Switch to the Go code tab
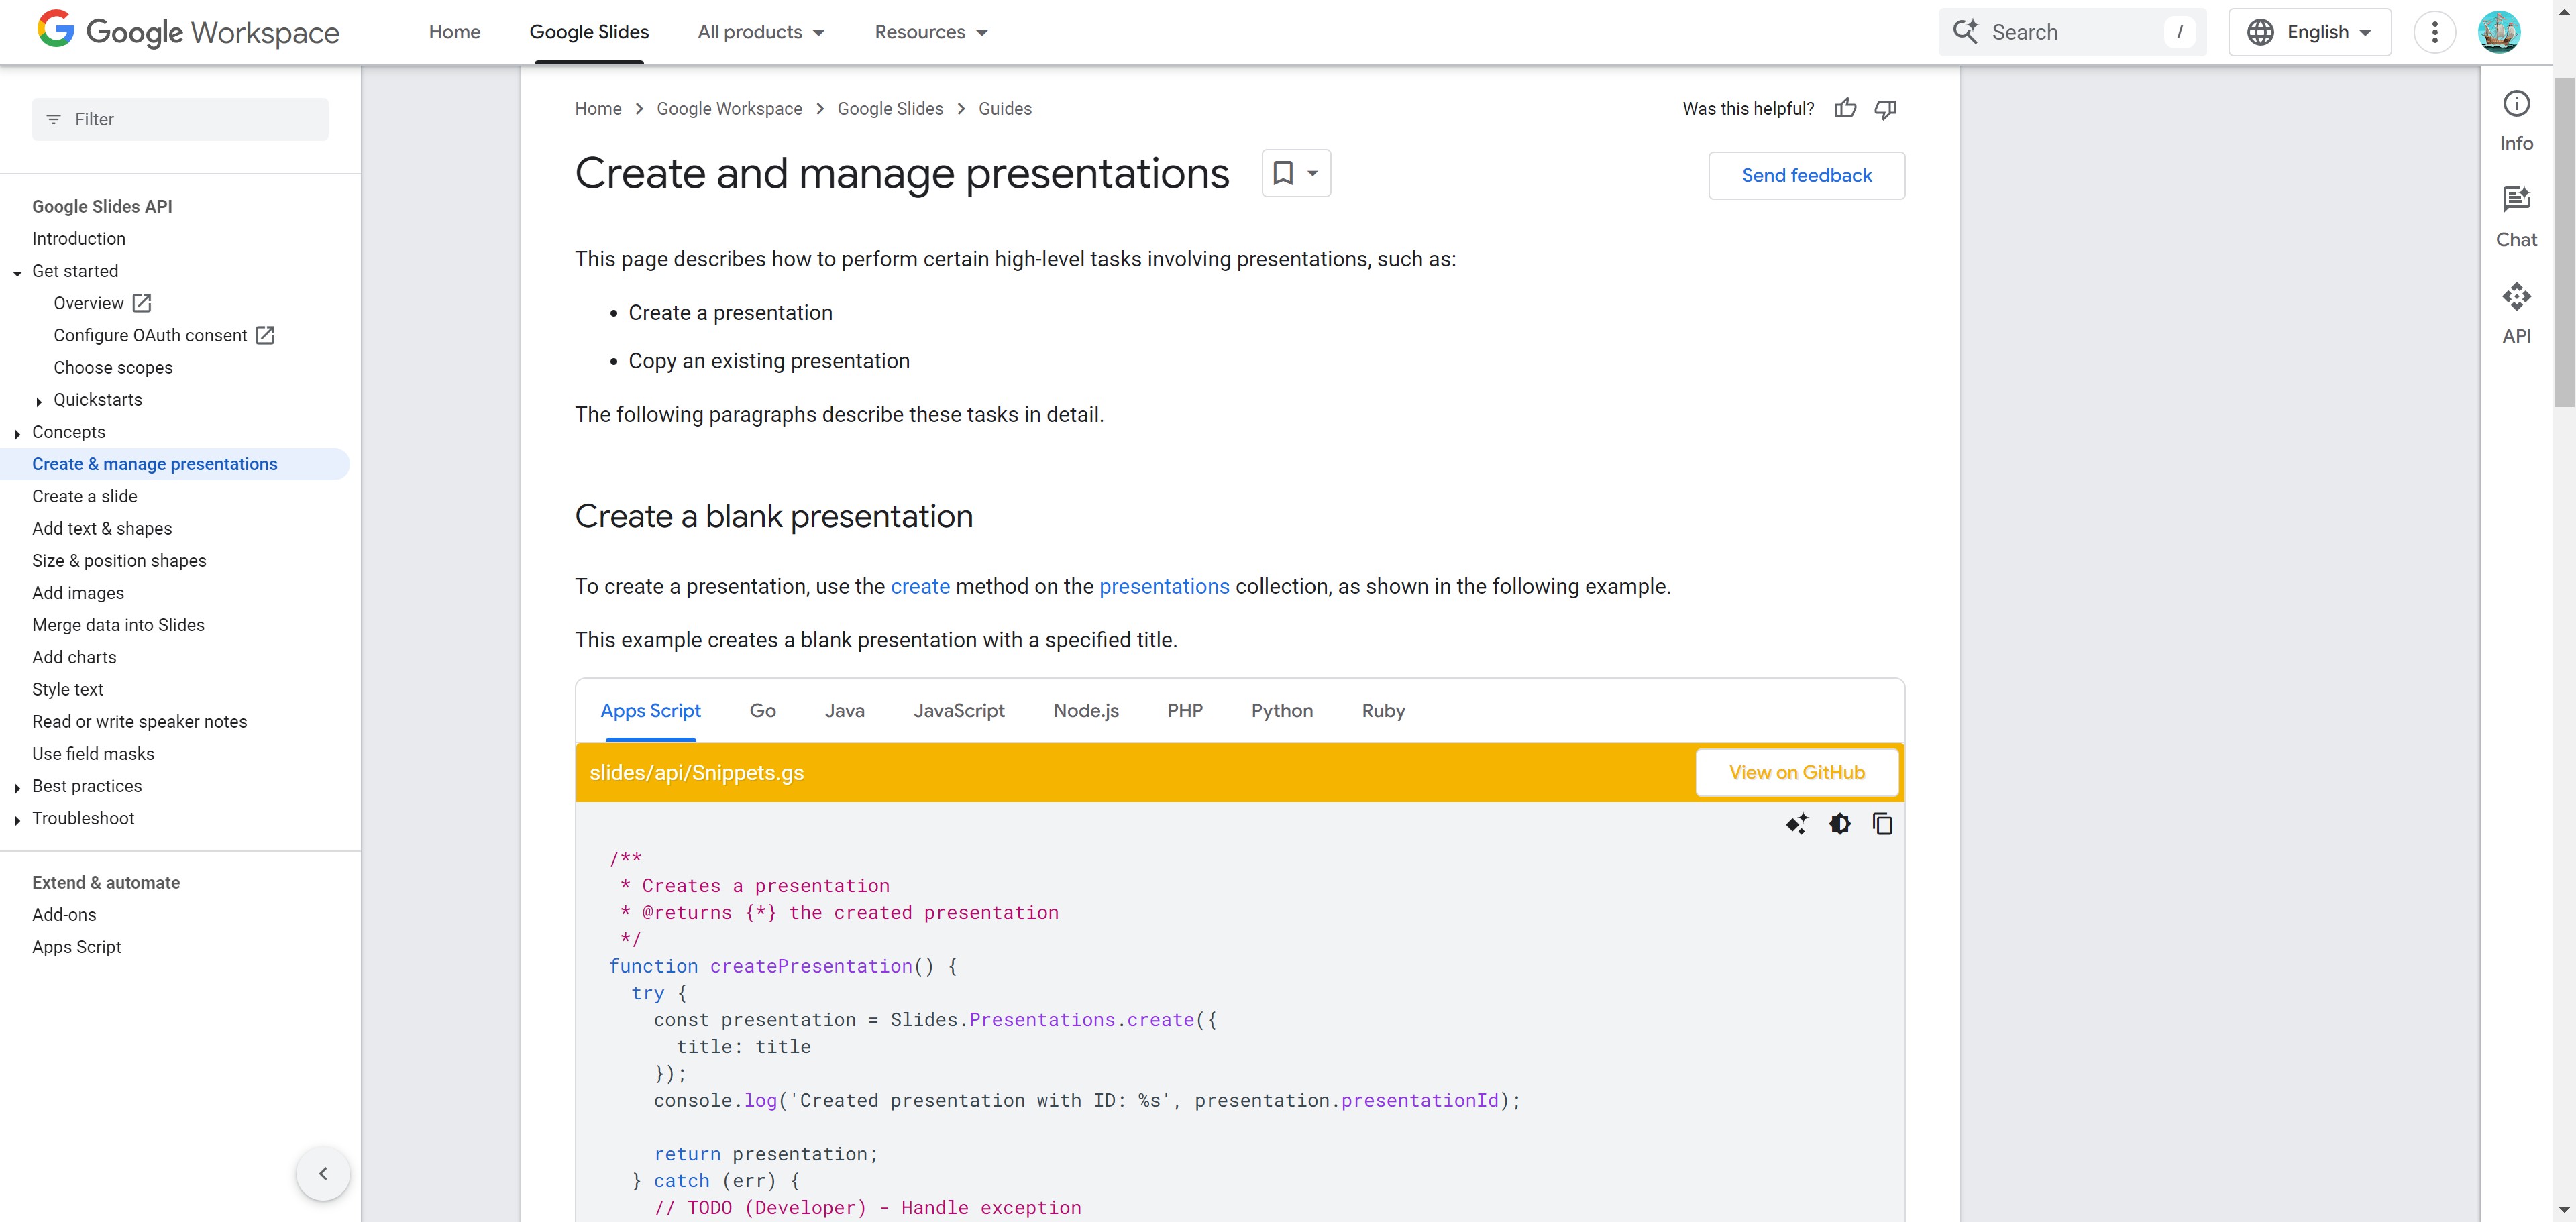Screen dimensions: 2576x1222 tap(762, 711)
